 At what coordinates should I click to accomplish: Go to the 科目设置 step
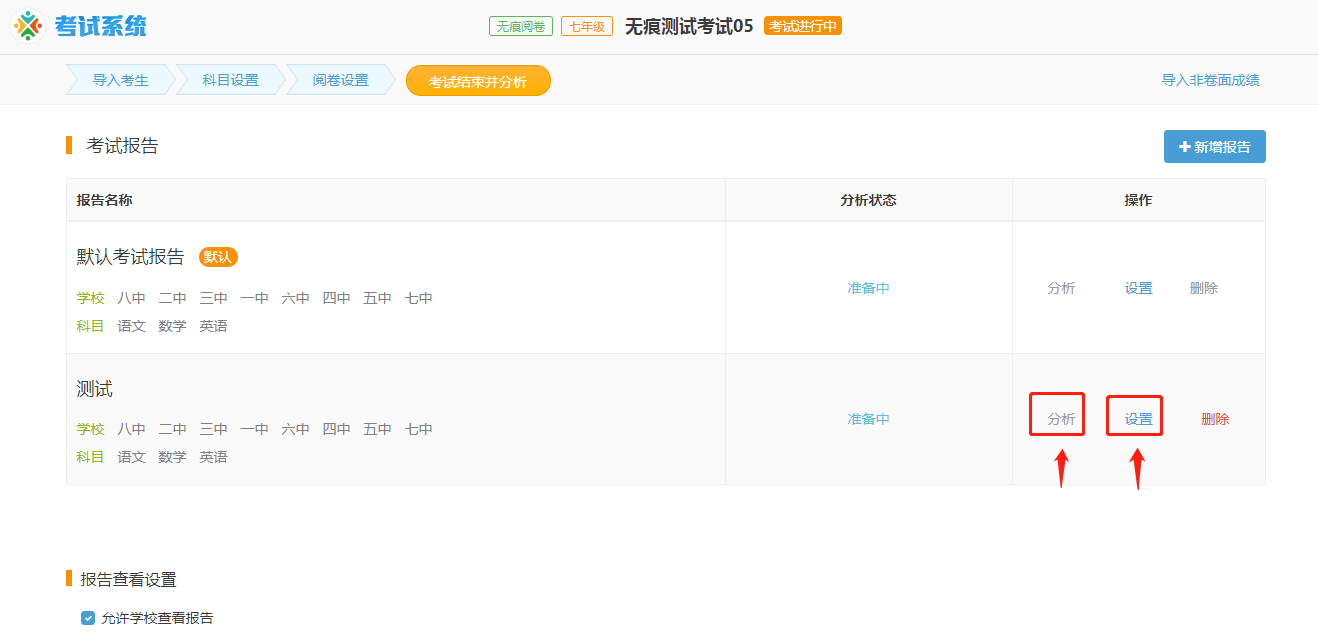231,81
